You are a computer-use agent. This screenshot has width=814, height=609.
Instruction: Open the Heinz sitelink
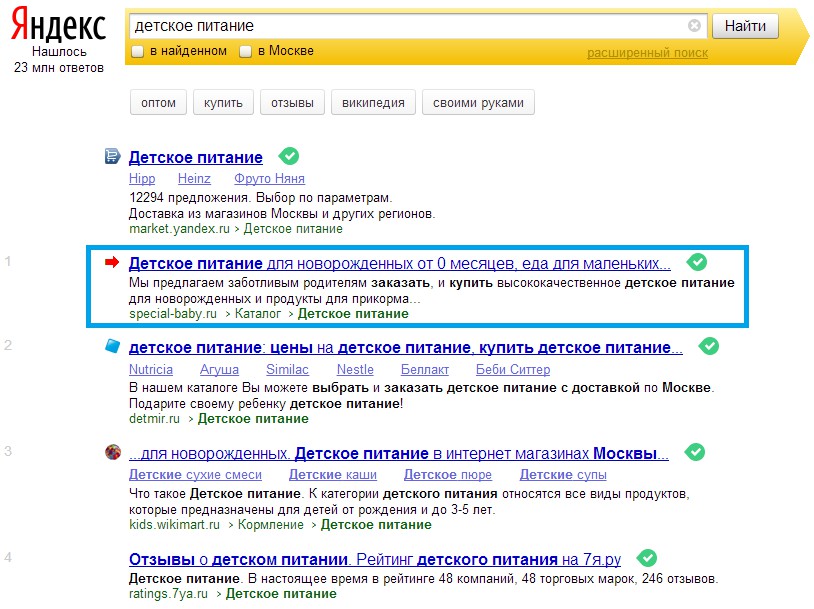tap(194, 179)
